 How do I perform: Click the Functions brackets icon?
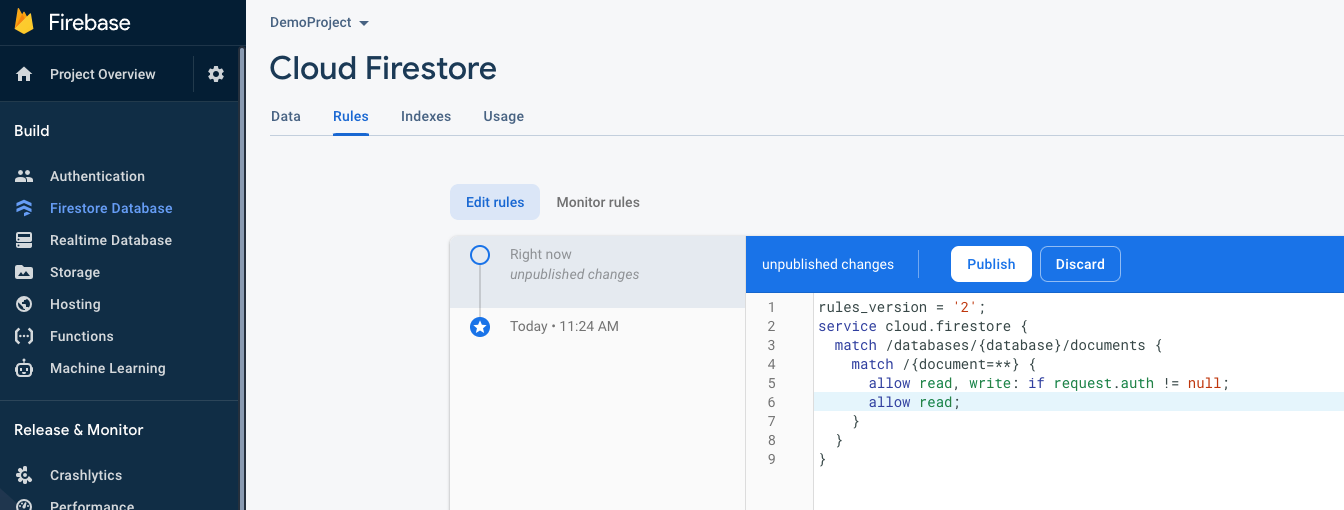(24, 336)
